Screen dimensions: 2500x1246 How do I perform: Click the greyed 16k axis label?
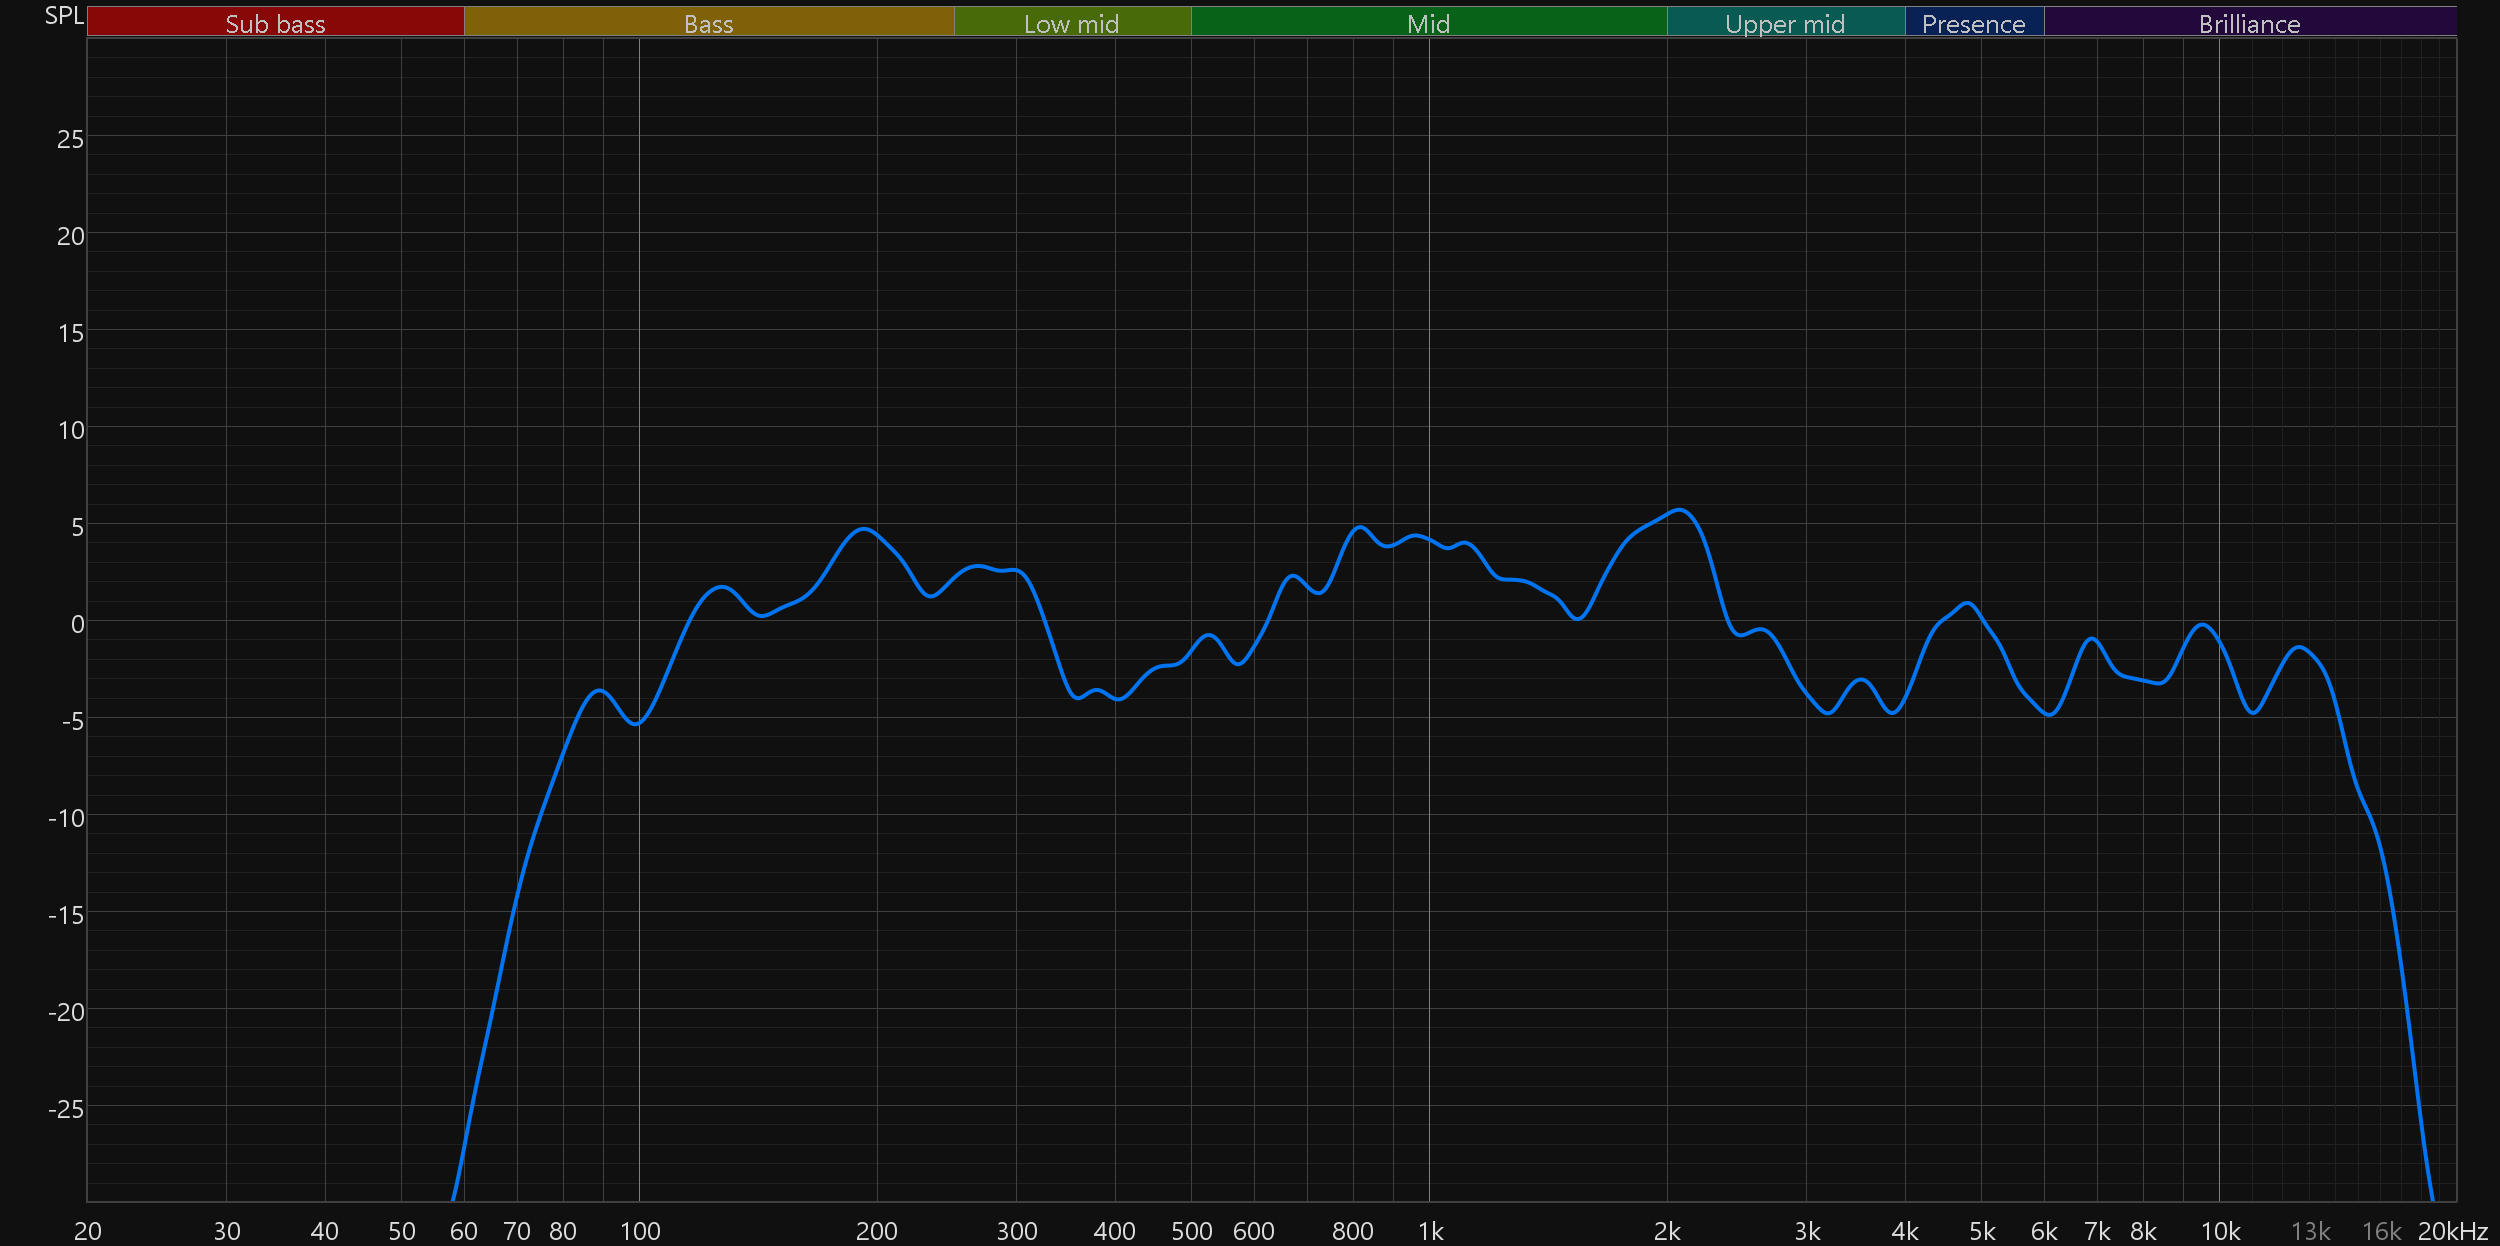click(x=2381, y=1231)
